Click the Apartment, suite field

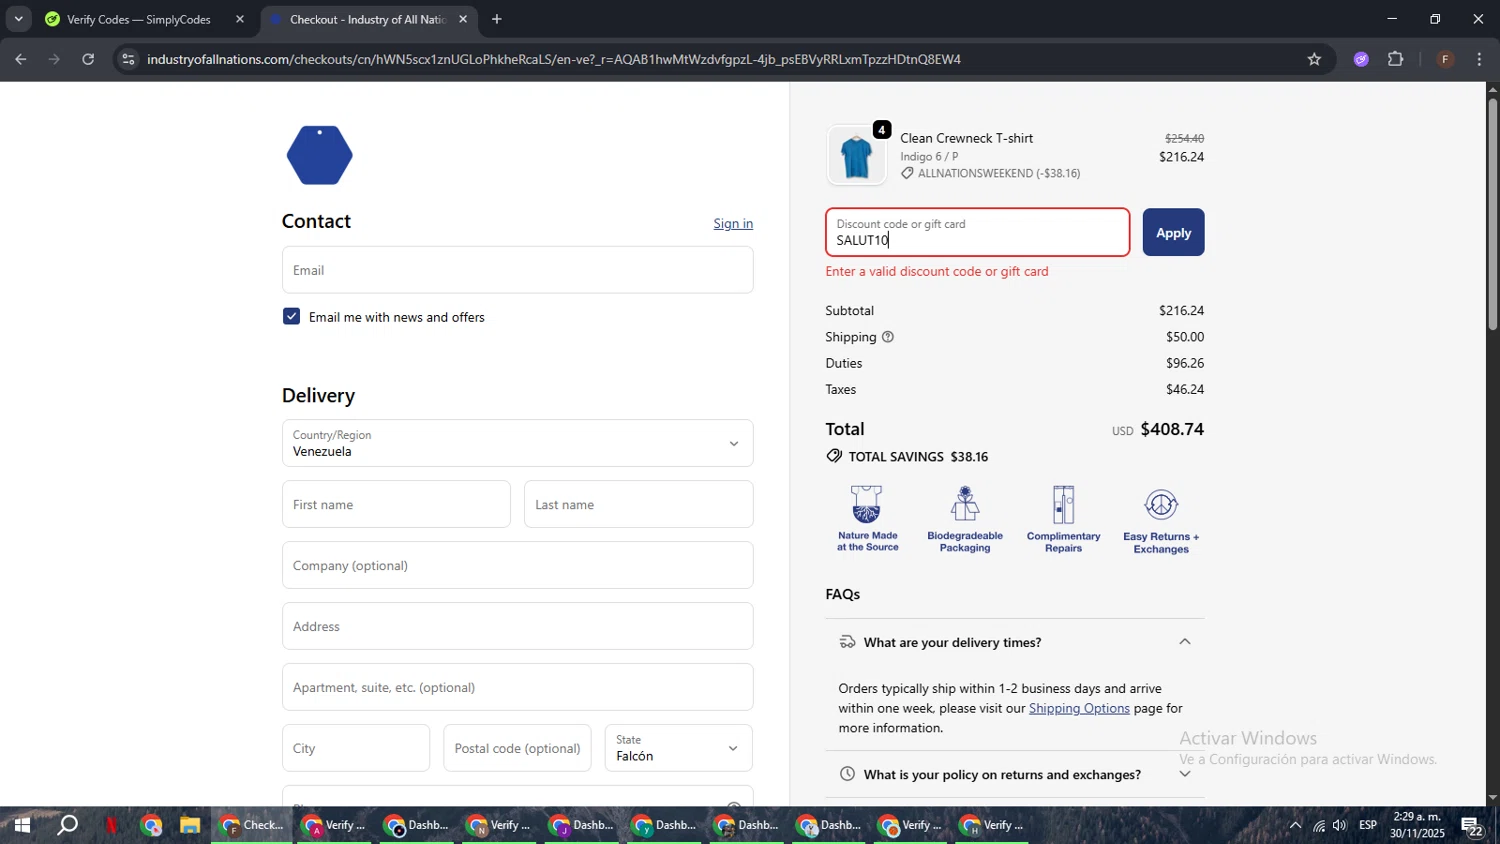pos(517,687)
